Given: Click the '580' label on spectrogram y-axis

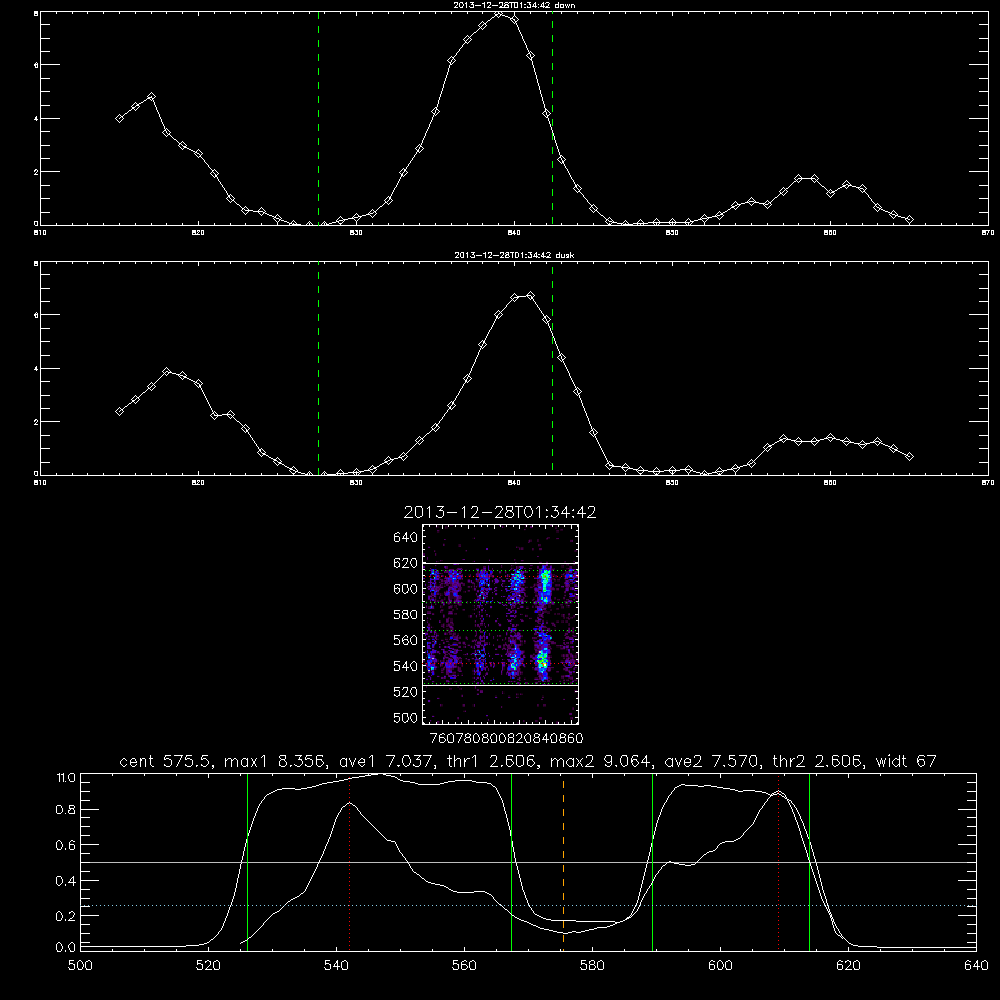Looking at the screenshot, I should [x=406, y=615].
